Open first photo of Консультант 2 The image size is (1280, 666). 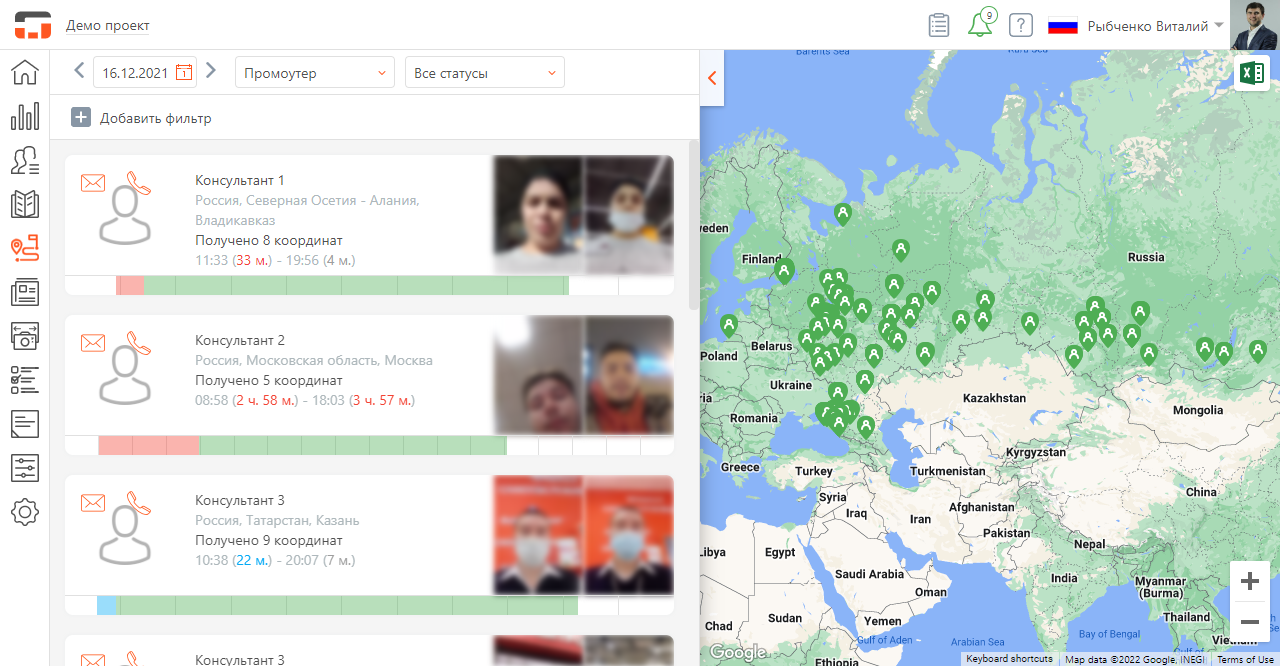coord(539,375)
